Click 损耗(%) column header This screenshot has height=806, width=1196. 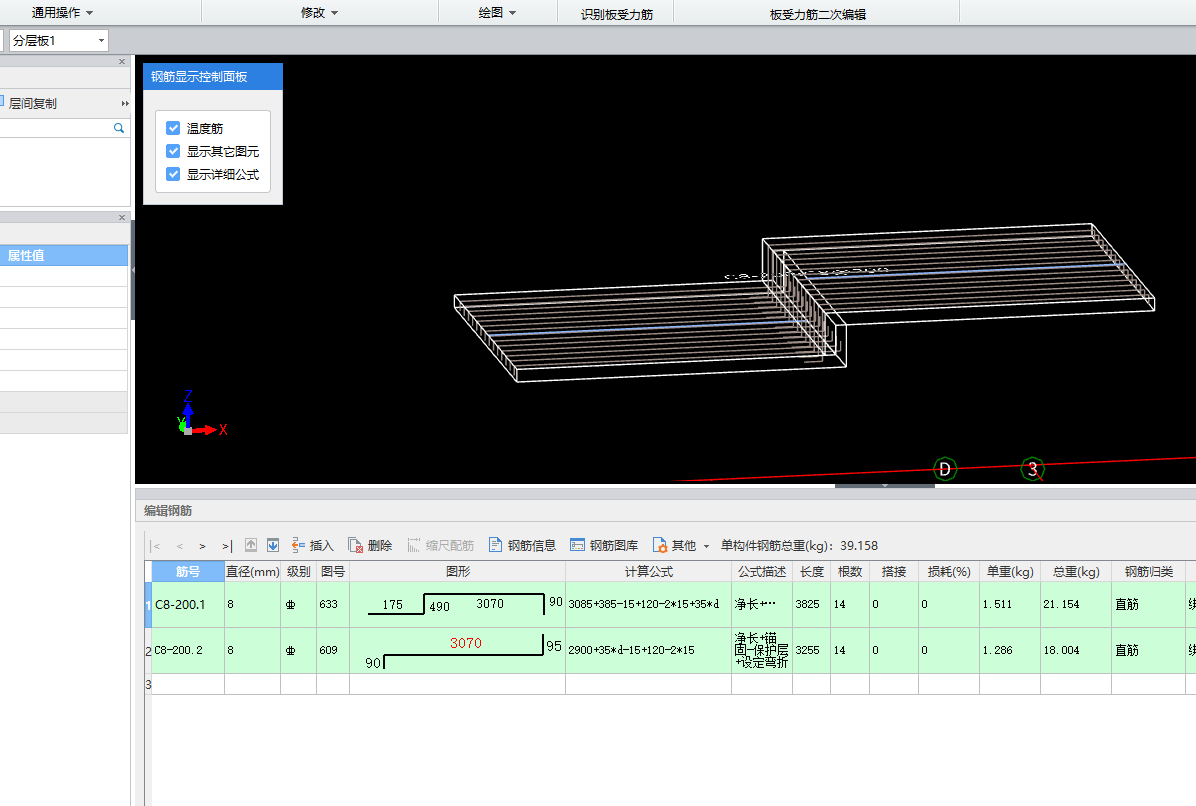pos(949,571)
